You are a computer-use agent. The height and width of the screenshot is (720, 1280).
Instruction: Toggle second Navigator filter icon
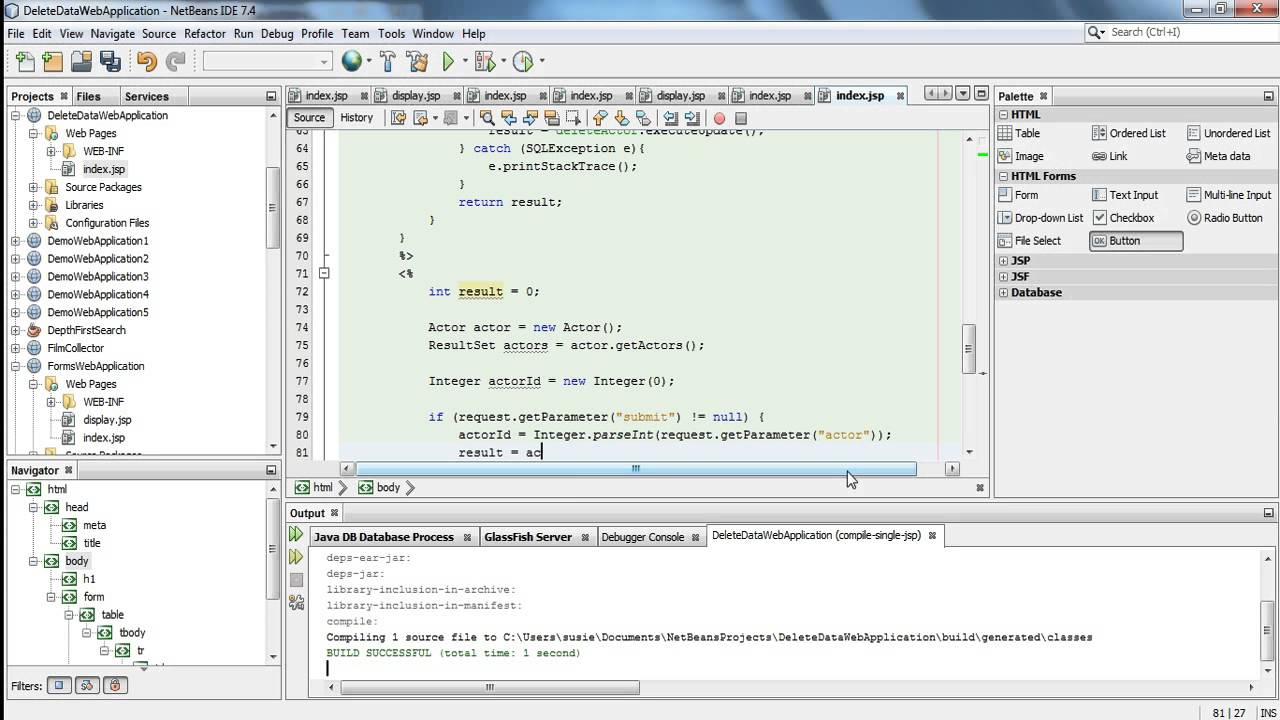(x=87, y=686)
